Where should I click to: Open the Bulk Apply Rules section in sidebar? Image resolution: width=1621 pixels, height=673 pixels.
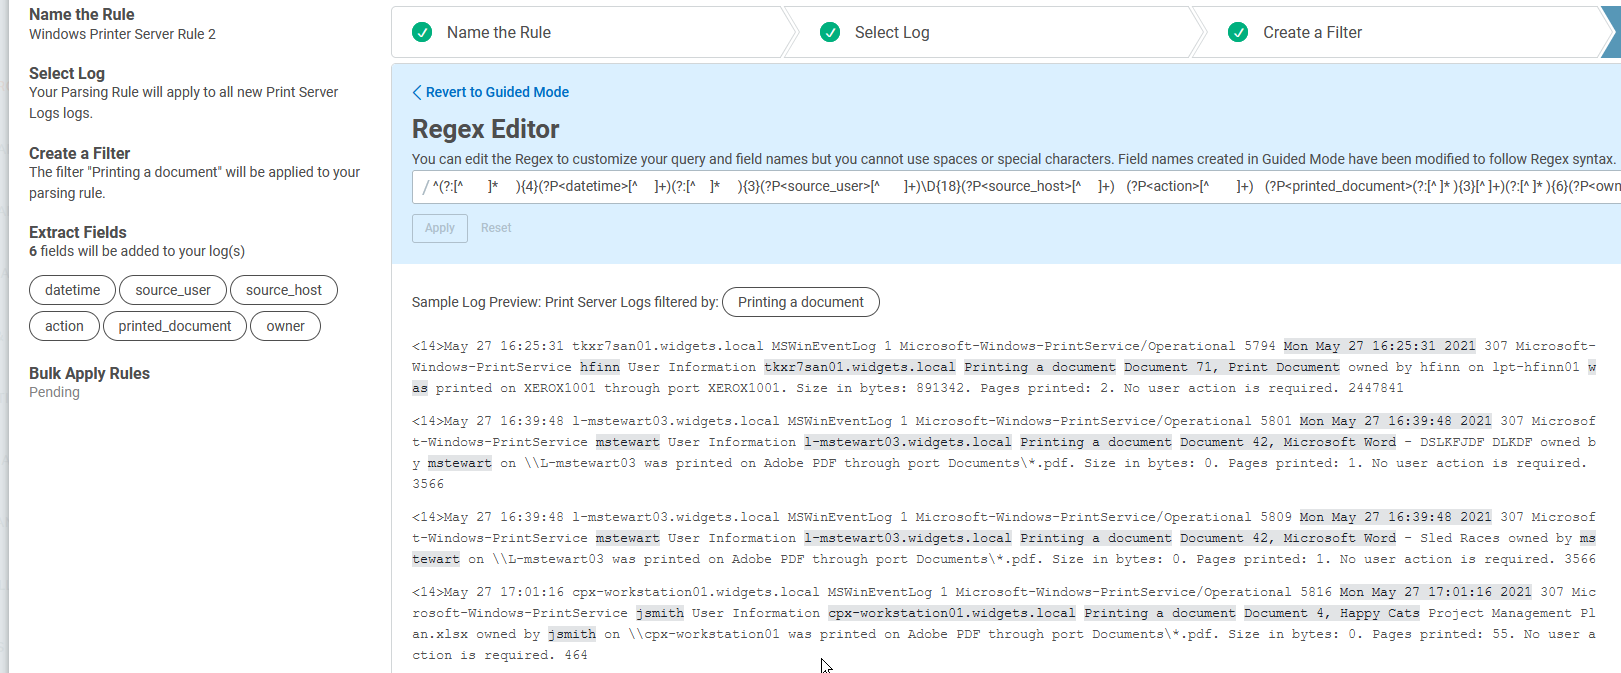pos(89,373)
